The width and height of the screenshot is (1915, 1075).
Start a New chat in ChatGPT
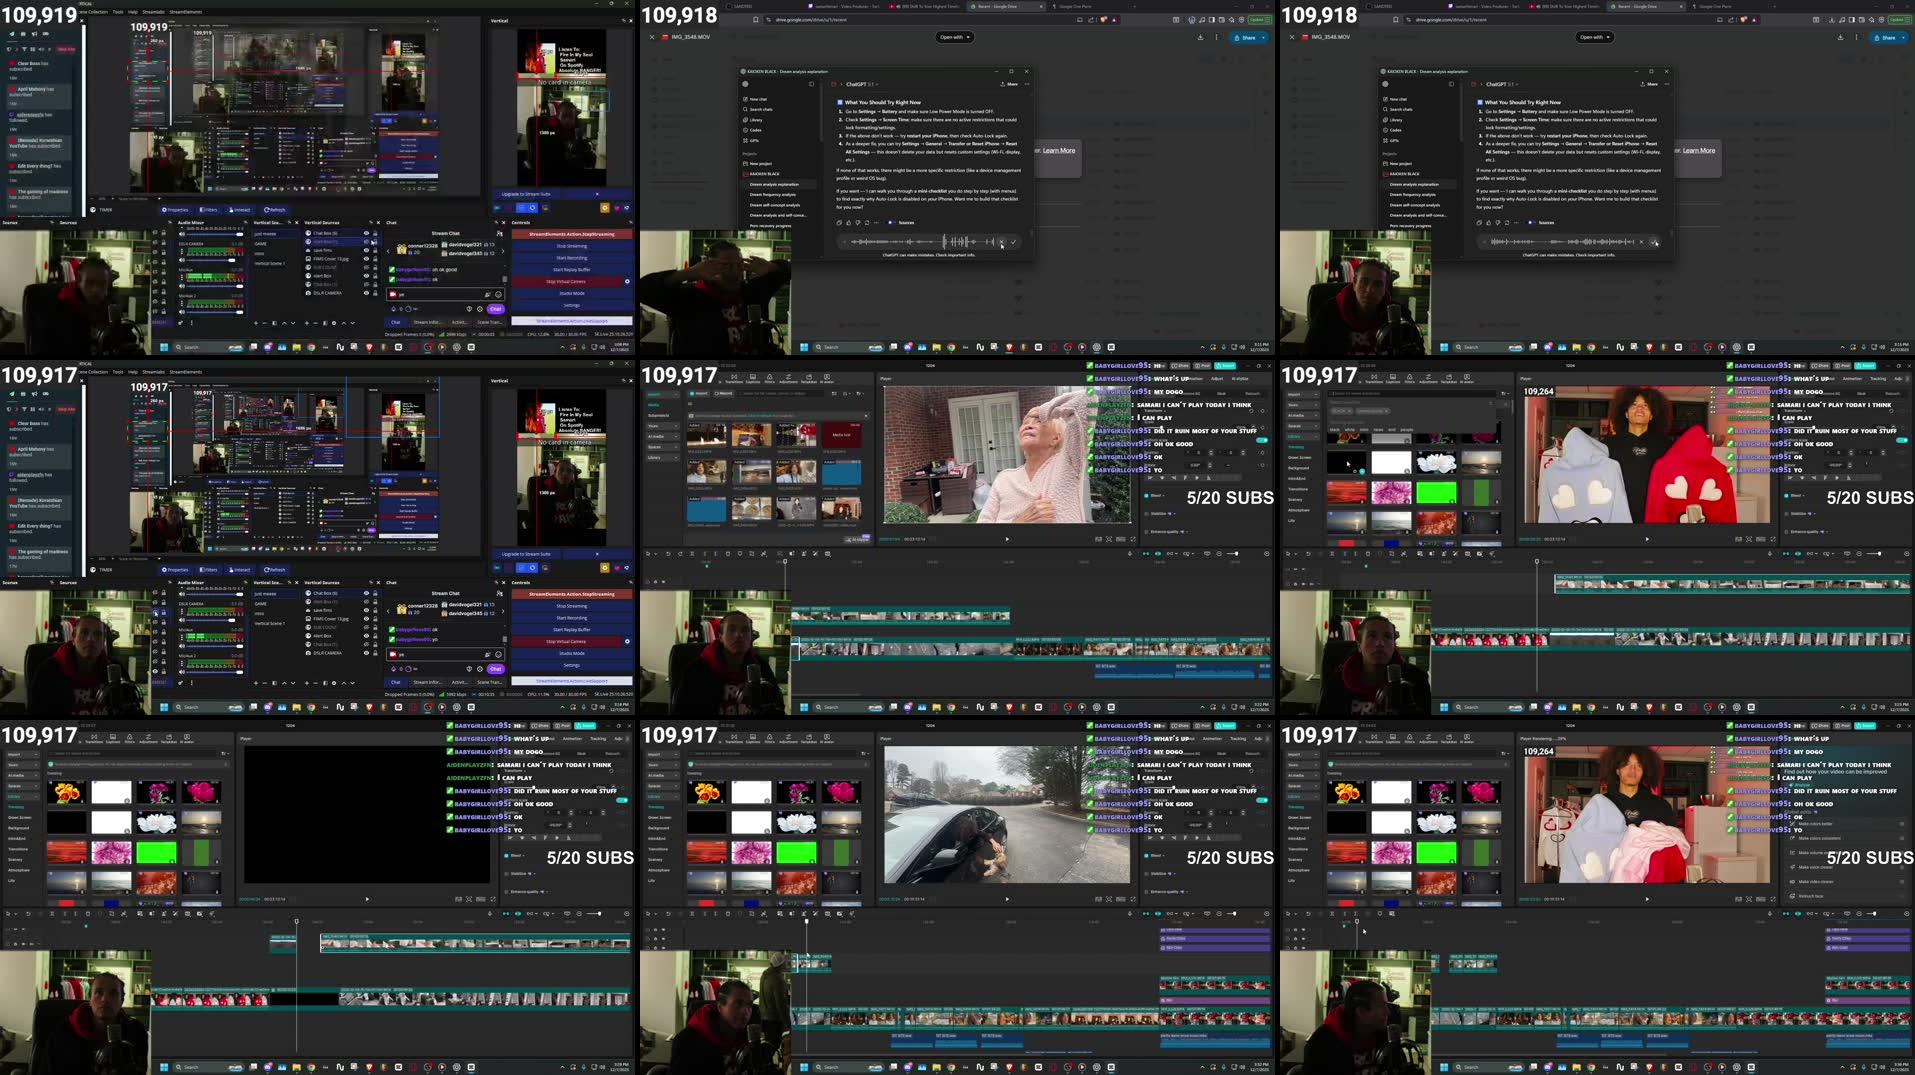pyautogui.click(x=758, y=99)
